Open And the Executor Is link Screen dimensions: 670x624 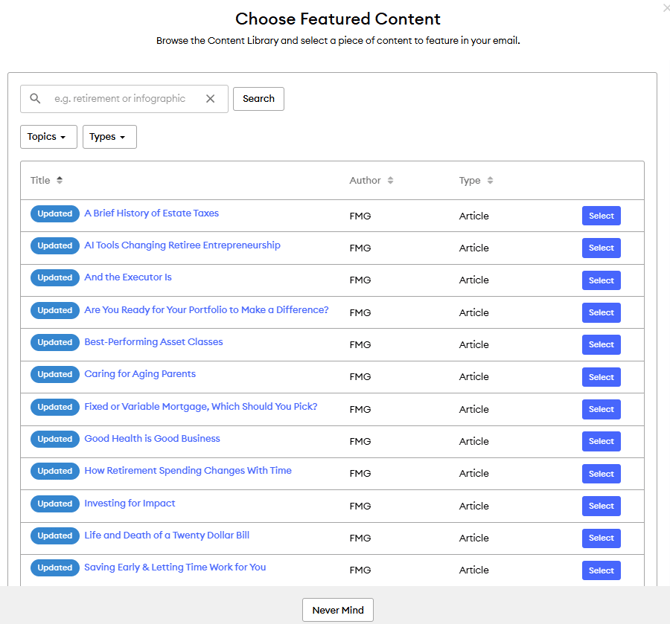click(128, 277)
